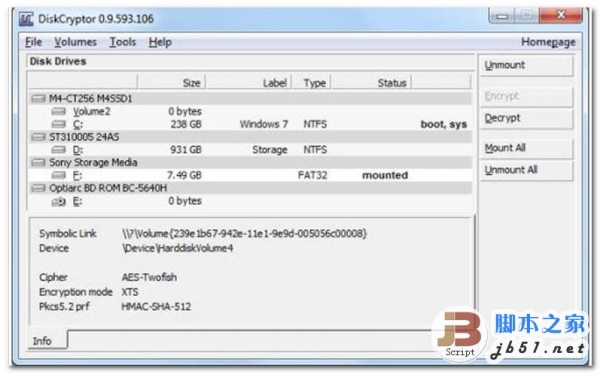This screenshot has height=374, width=600.
Task: Click the 7.49 GB size value
Action: point(184,175)
